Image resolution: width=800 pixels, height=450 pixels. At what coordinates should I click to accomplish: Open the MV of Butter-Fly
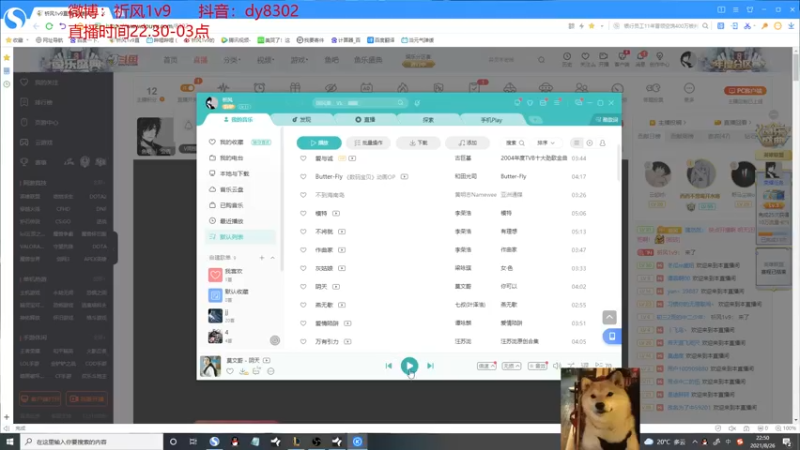pyautogui.click(x=404, y=177)
